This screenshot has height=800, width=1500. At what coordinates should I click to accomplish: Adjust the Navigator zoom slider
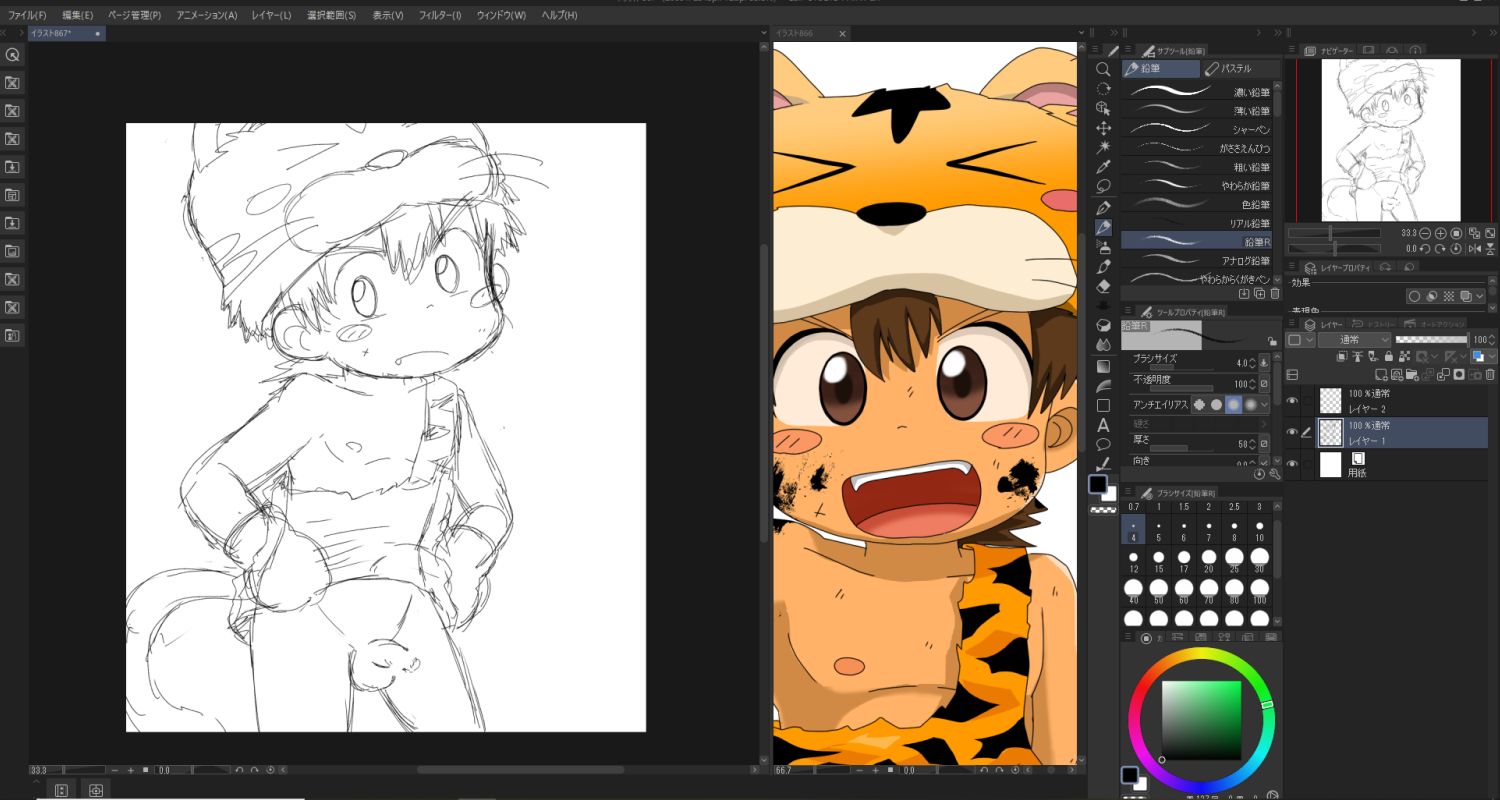[x=1334, y=233]
